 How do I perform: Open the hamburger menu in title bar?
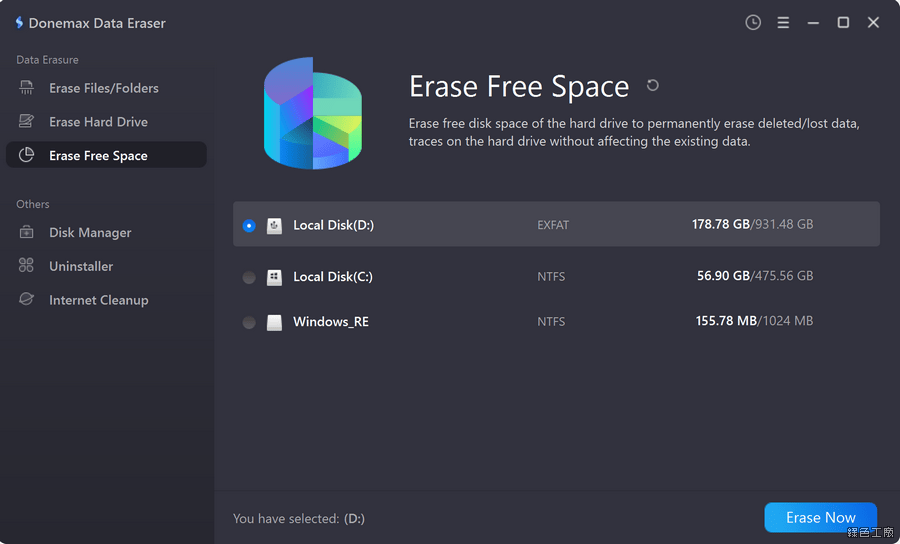783,22
